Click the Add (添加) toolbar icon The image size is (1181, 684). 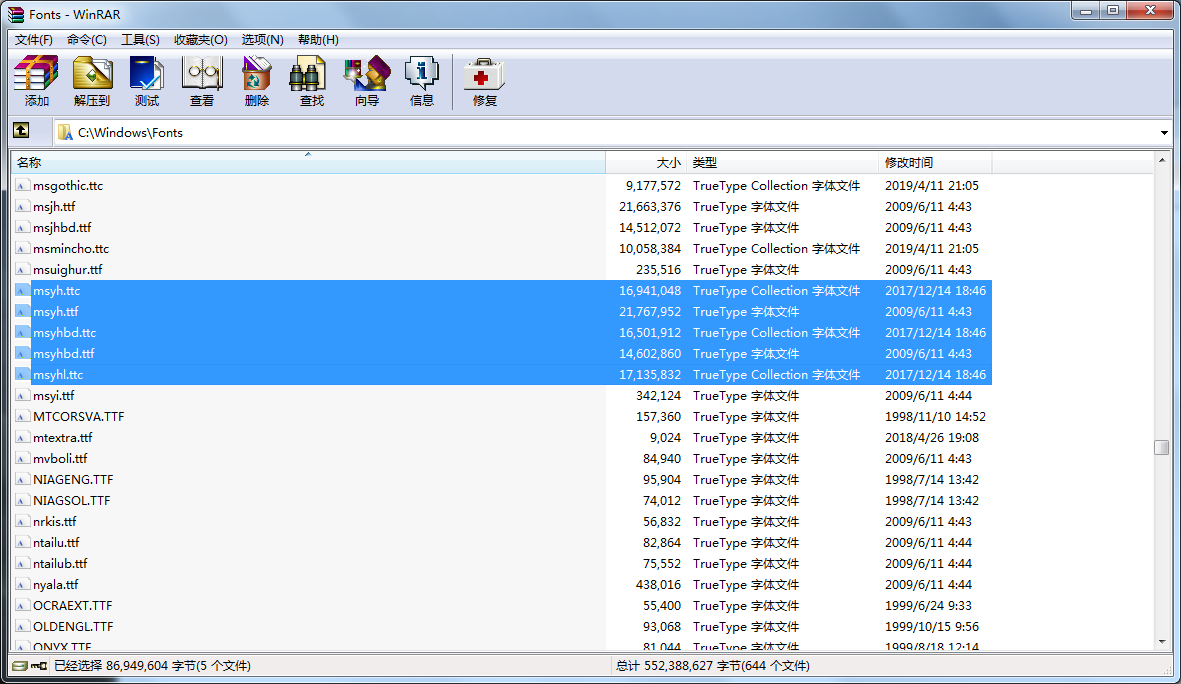[x=36, y=81]
